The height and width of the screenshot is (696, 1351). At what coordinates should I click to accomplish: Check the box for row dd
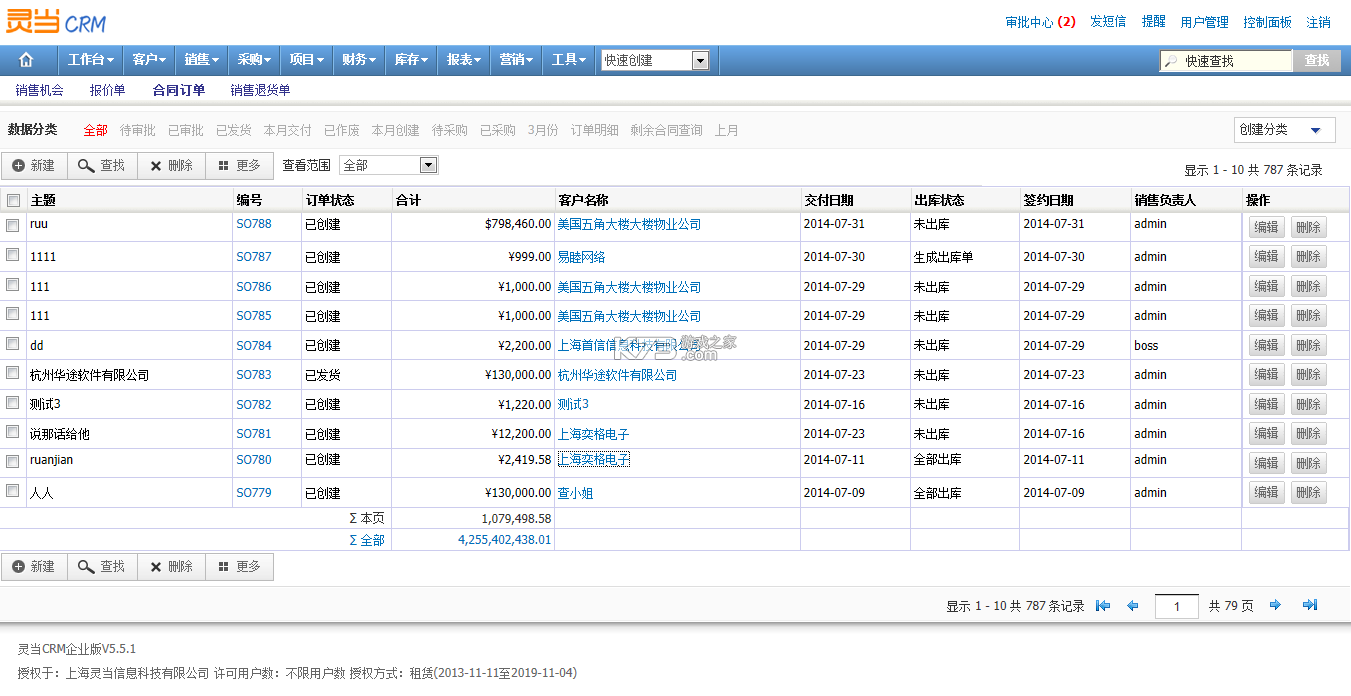[13, 343]
